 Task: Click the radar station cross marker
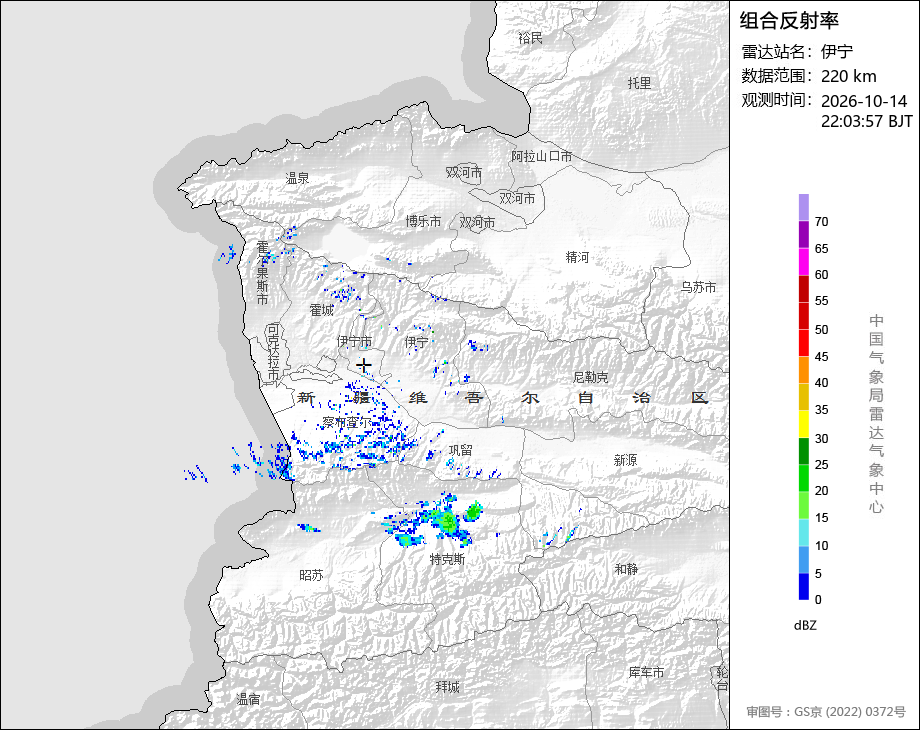(x=364, y=366)
